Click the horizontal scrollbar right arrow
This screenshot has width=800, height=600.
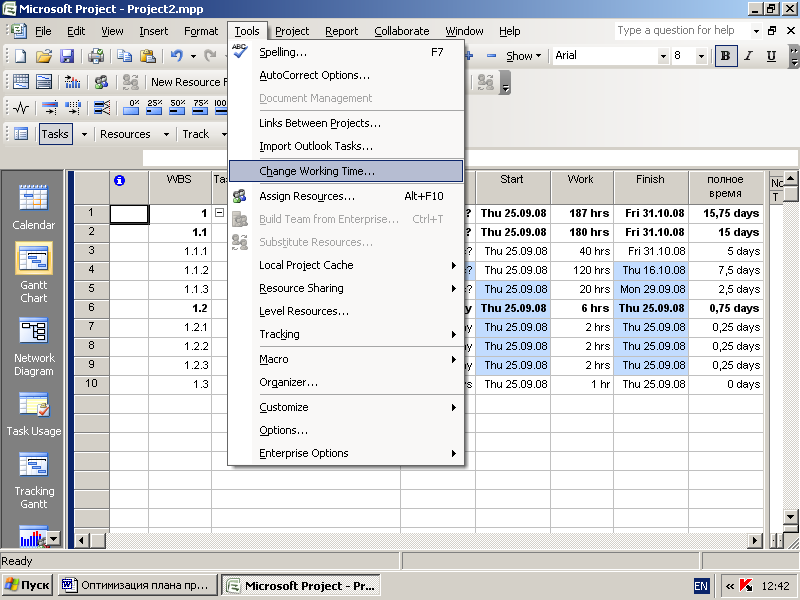[754, 540]
